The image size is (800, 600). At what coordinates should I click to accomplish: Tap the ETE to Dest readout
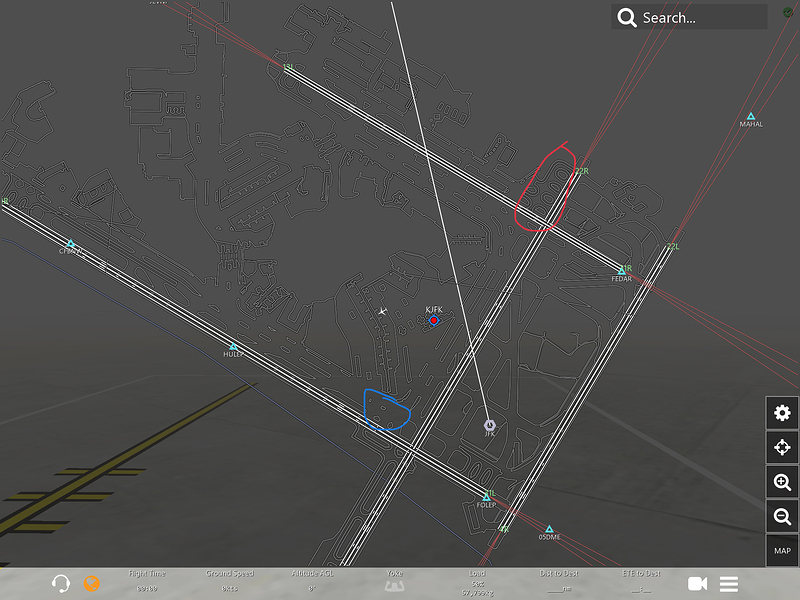[x=641, y=581]
